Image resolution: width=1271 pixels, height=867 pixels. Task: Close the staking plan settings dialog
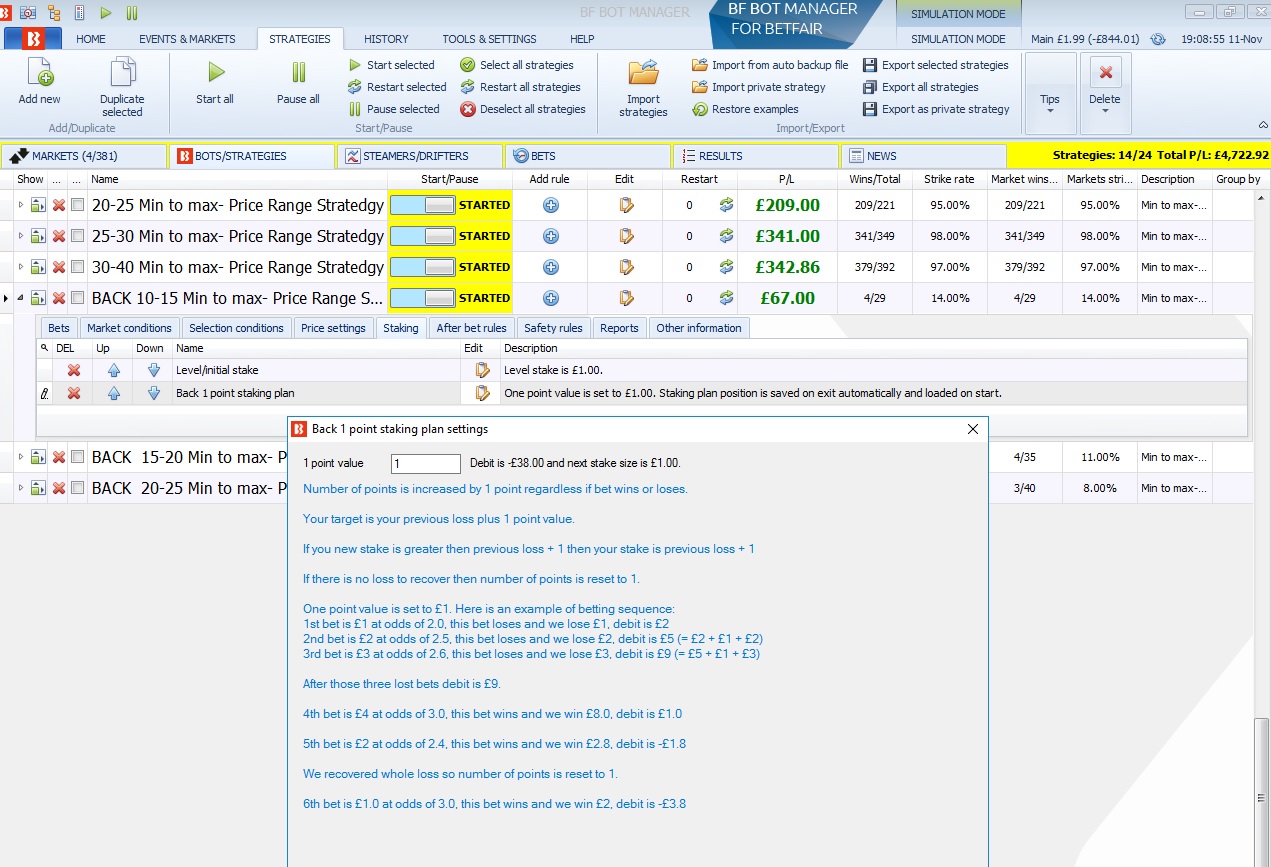point(973,429)
